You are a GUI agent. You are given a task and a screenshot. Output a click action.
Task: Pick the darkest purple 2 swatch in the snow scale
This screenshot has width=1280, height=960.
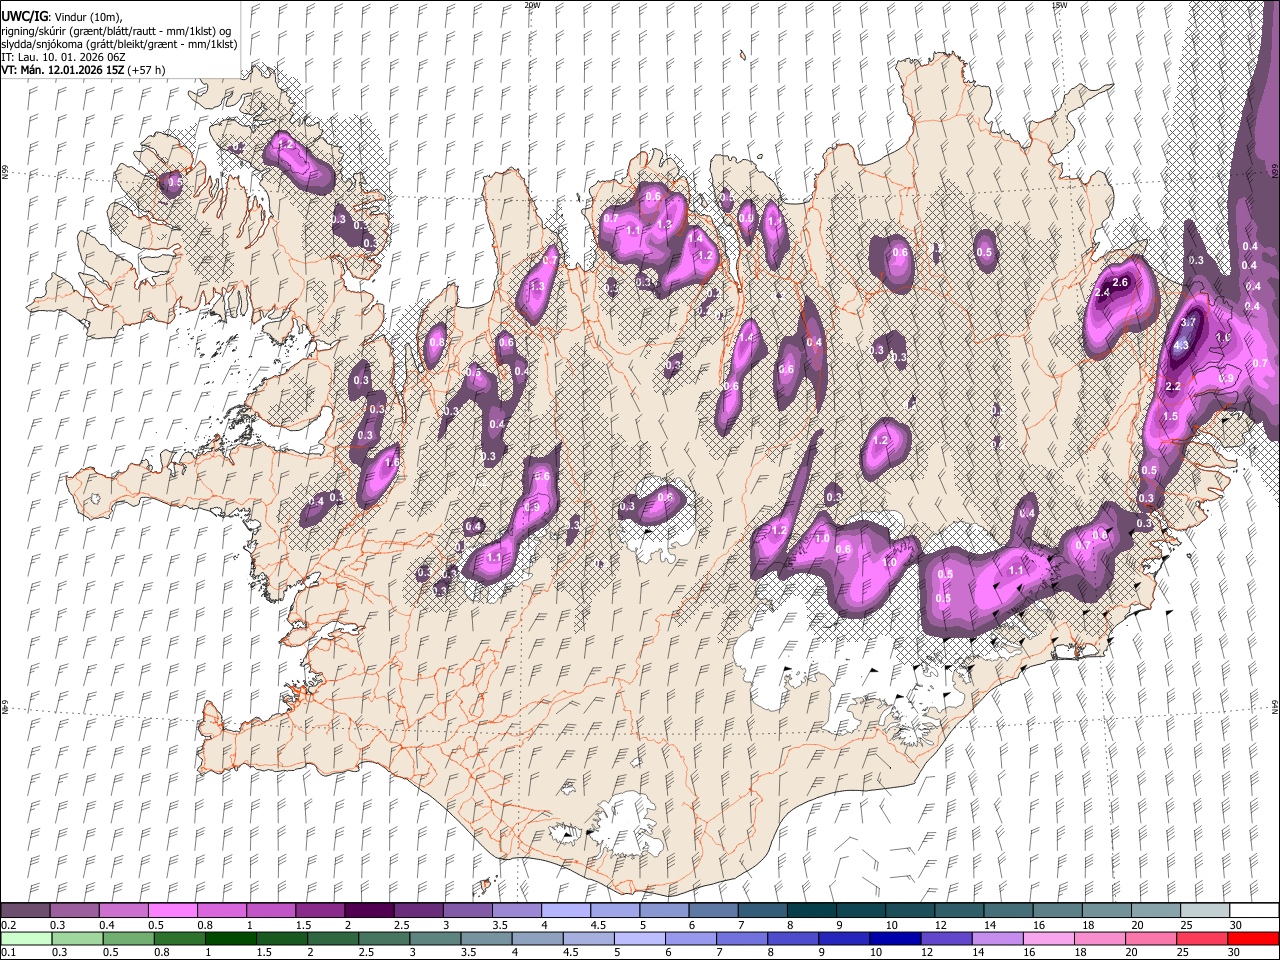[x=368, y=911]
